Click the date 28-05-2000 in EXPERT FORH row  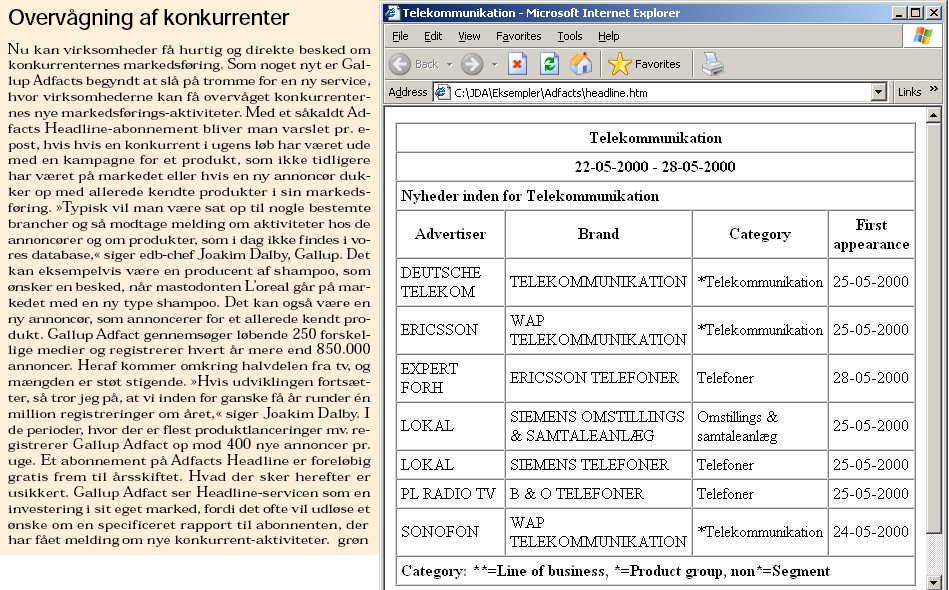coord(871,378)
